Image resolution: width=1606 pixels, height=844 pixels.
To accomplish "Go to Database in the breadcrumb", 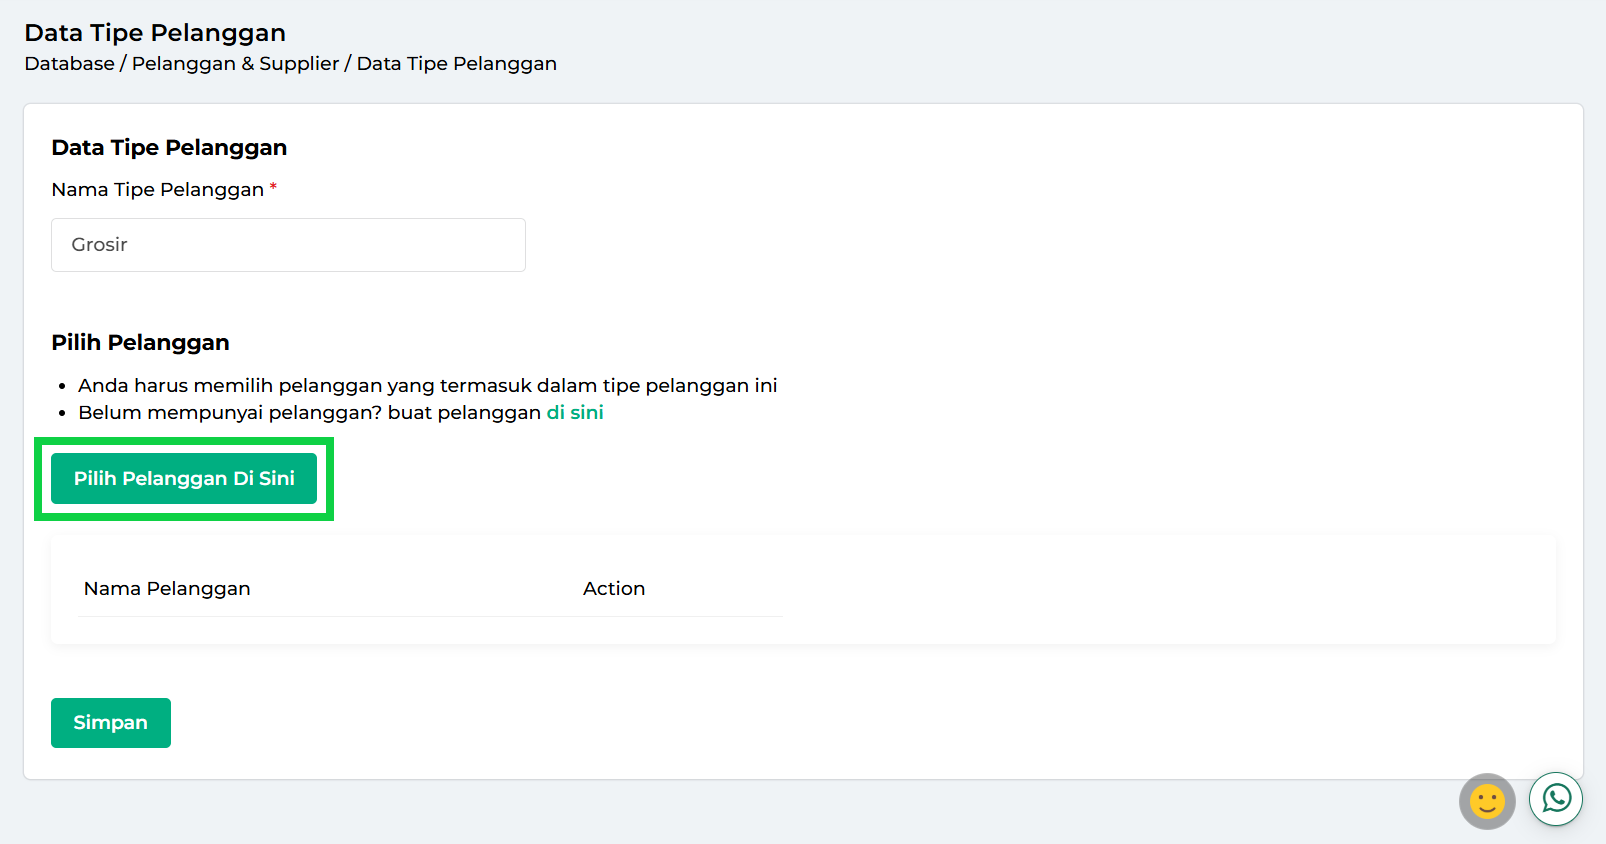I will tap(69, 64).
